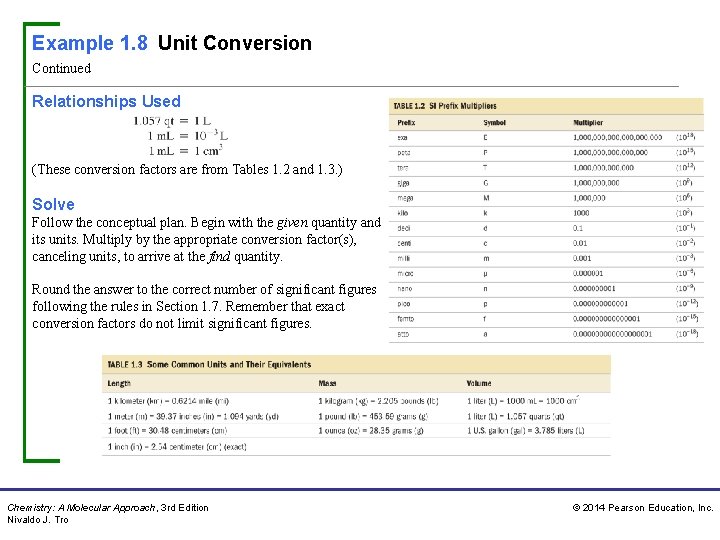Click the equation '1 mL = 10⁻³ L'
The image size is (720, 540).
point(187,136)
